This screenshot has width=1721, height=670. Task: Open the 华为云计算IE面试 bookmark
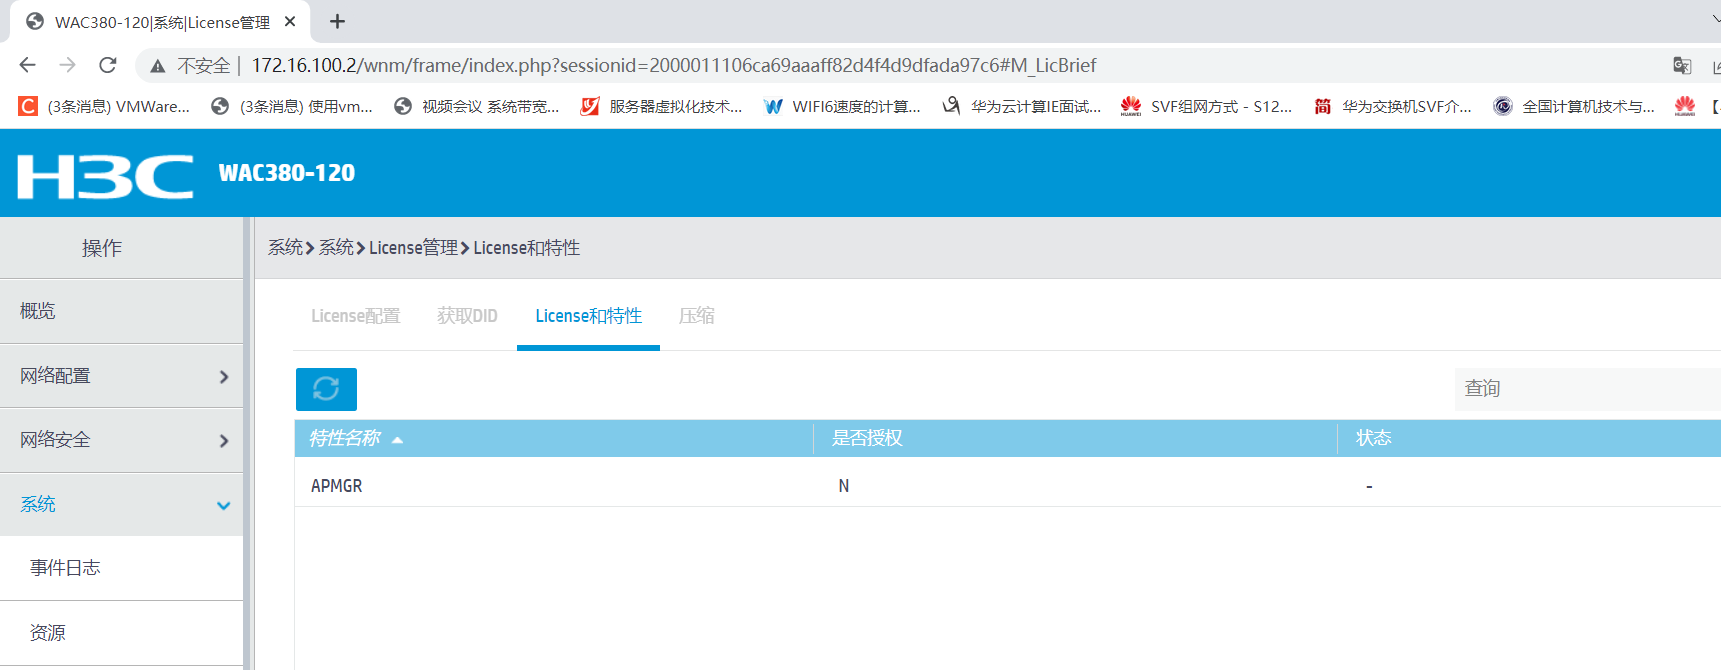(x=1022, y=106)
